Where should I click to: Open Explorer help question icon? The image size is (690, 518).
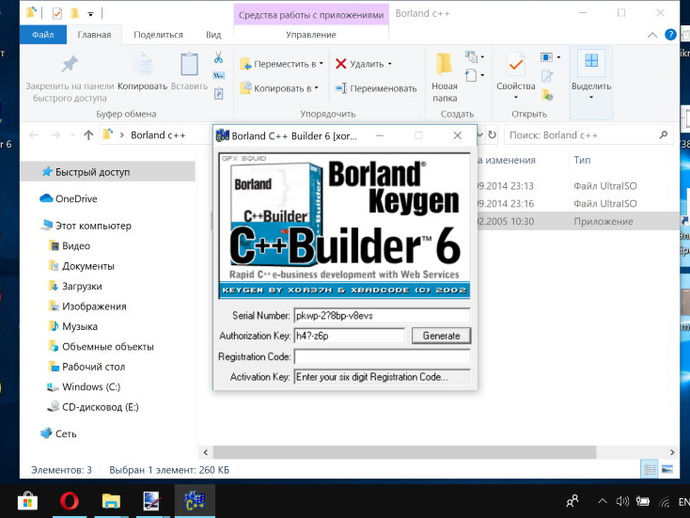[670, 34]
